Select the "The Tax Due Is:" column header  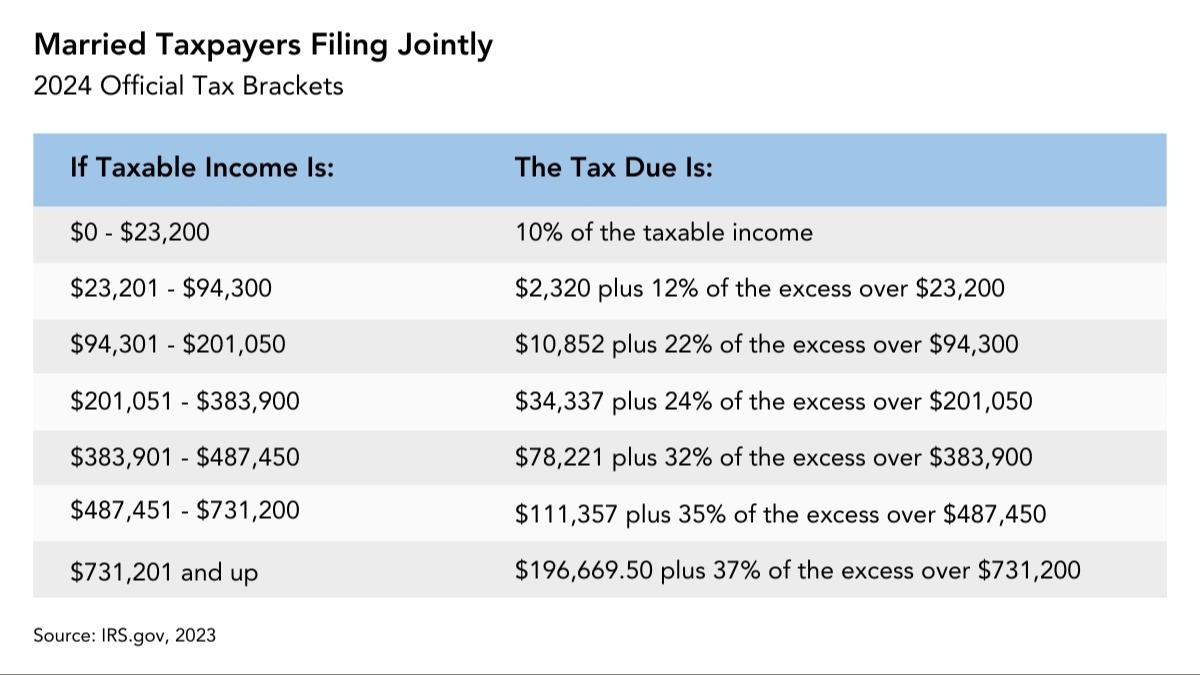(x=613, y=168)
